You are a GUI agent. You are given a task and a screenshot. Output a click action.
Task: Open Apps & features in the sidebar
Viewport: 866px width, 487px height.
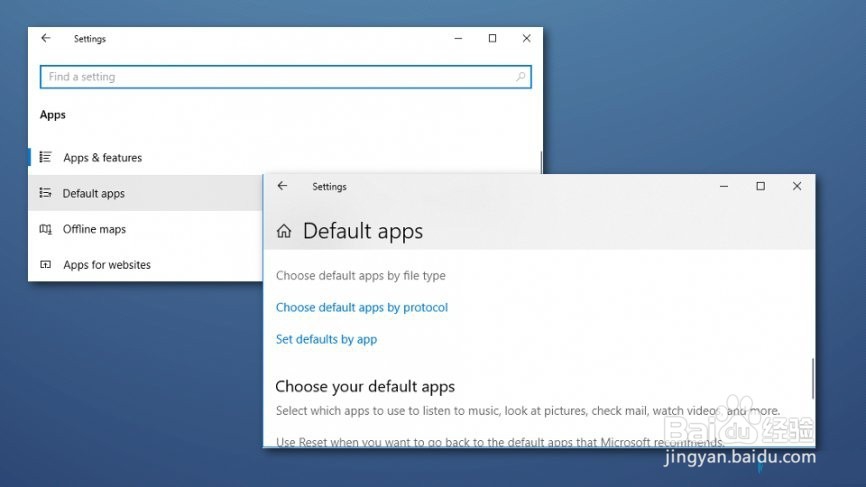[x=102, y=157]
